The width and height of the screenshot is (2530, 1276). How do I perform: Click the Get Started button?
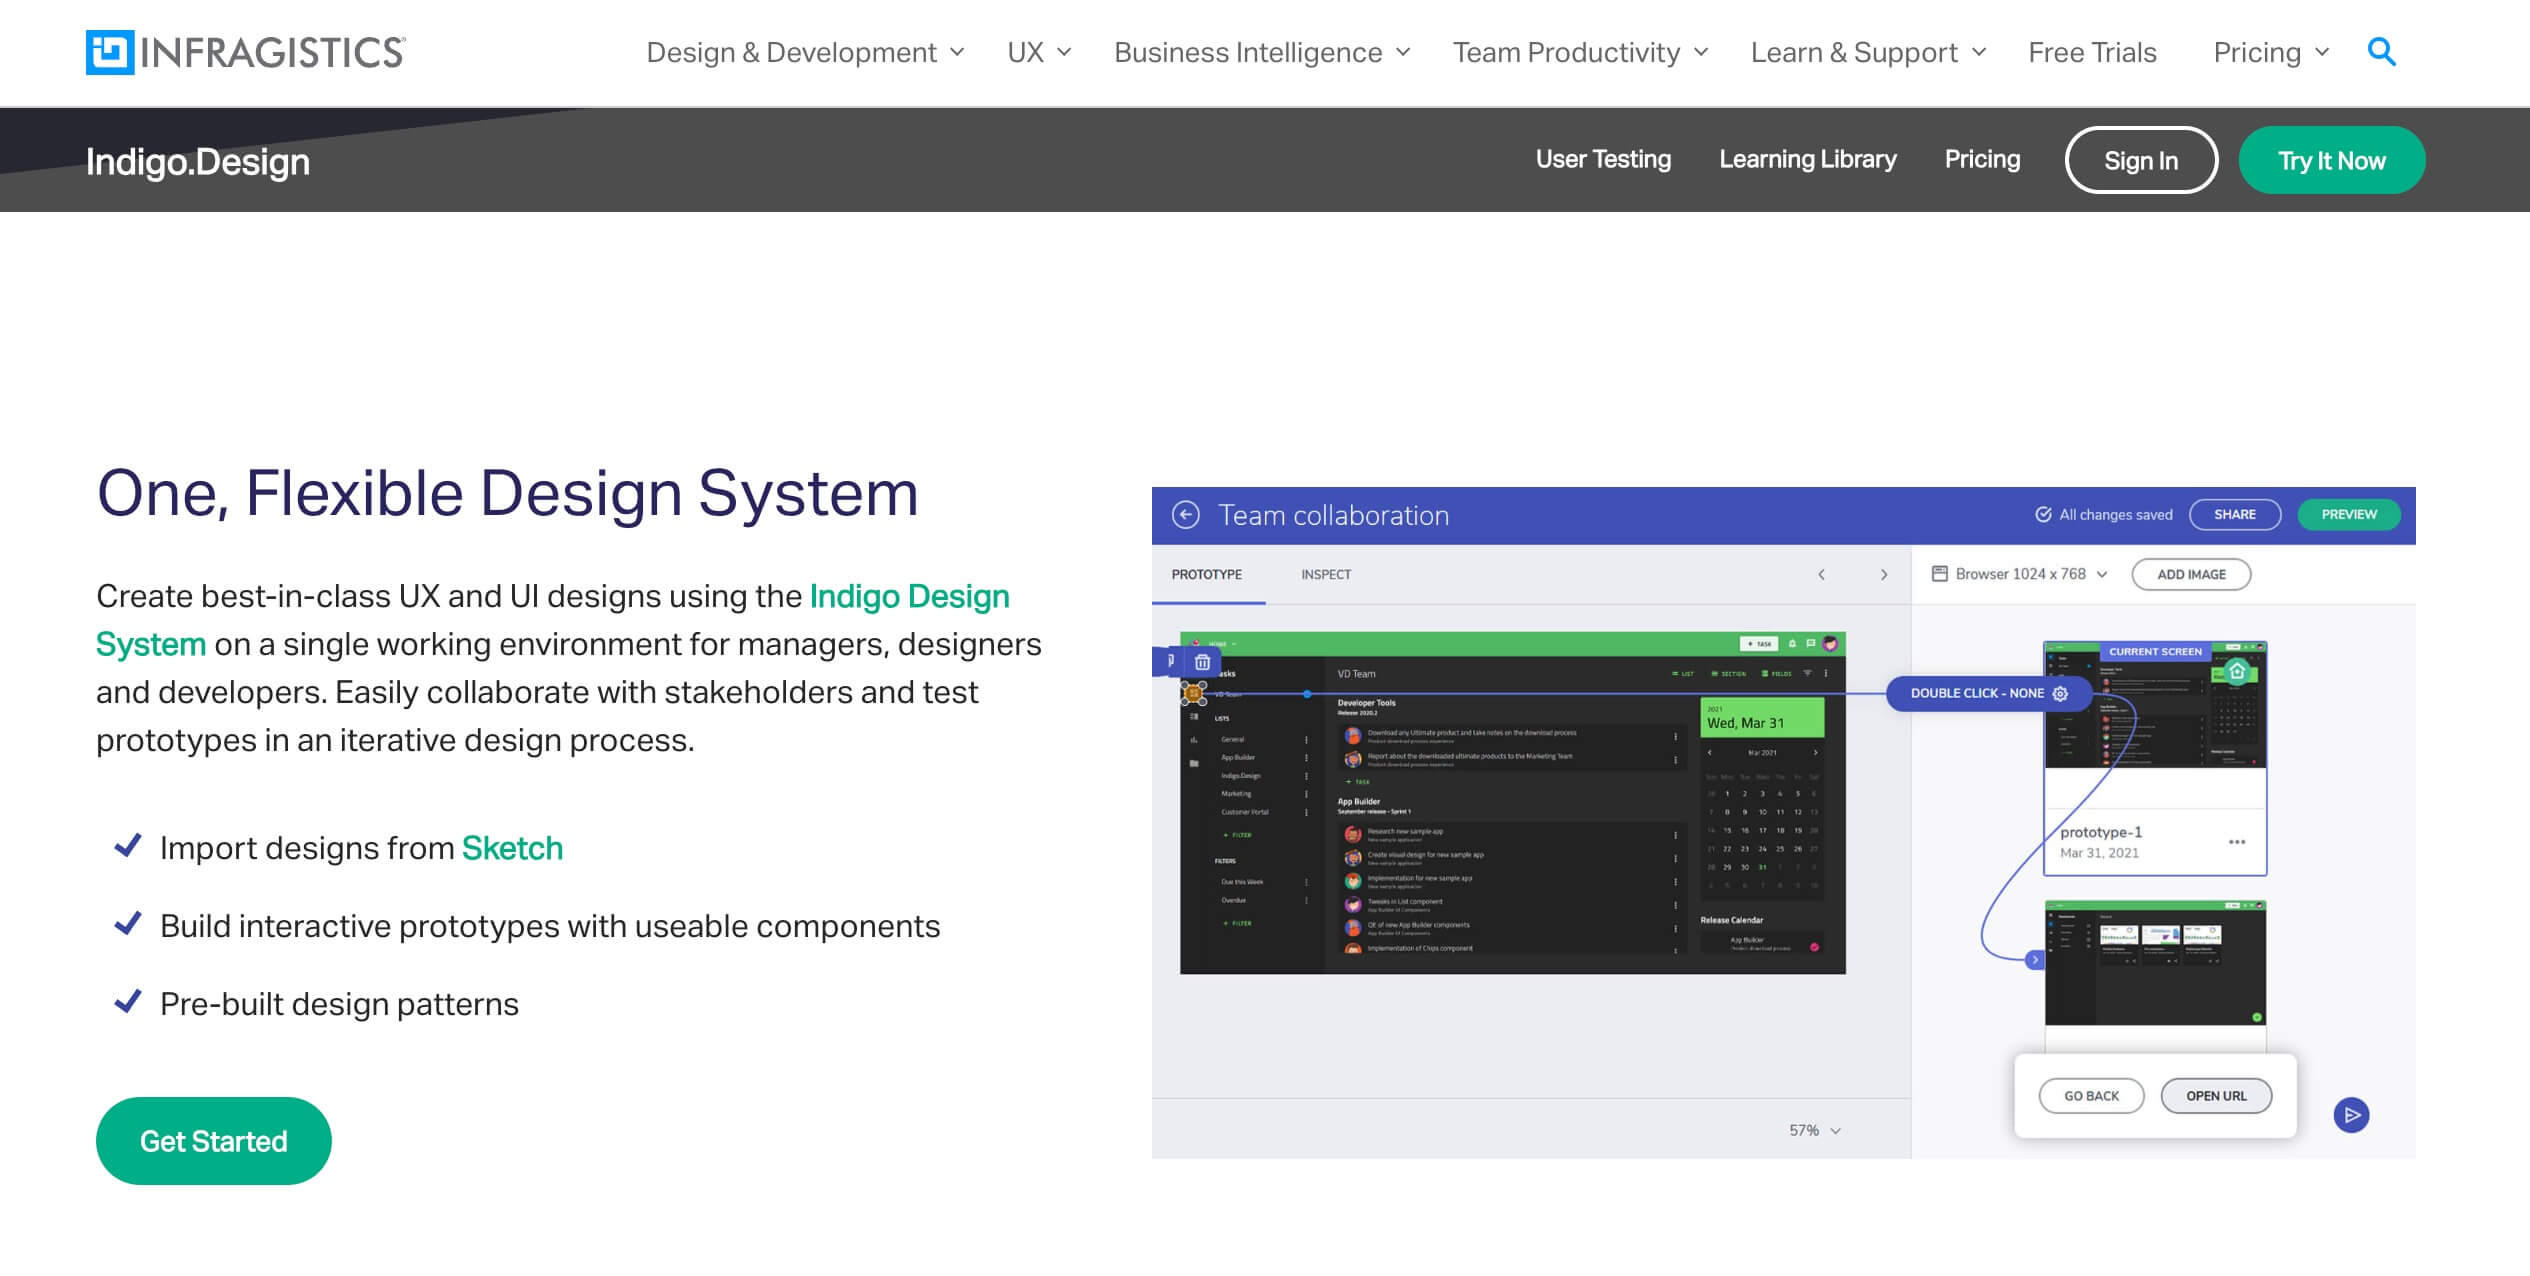213,1141
